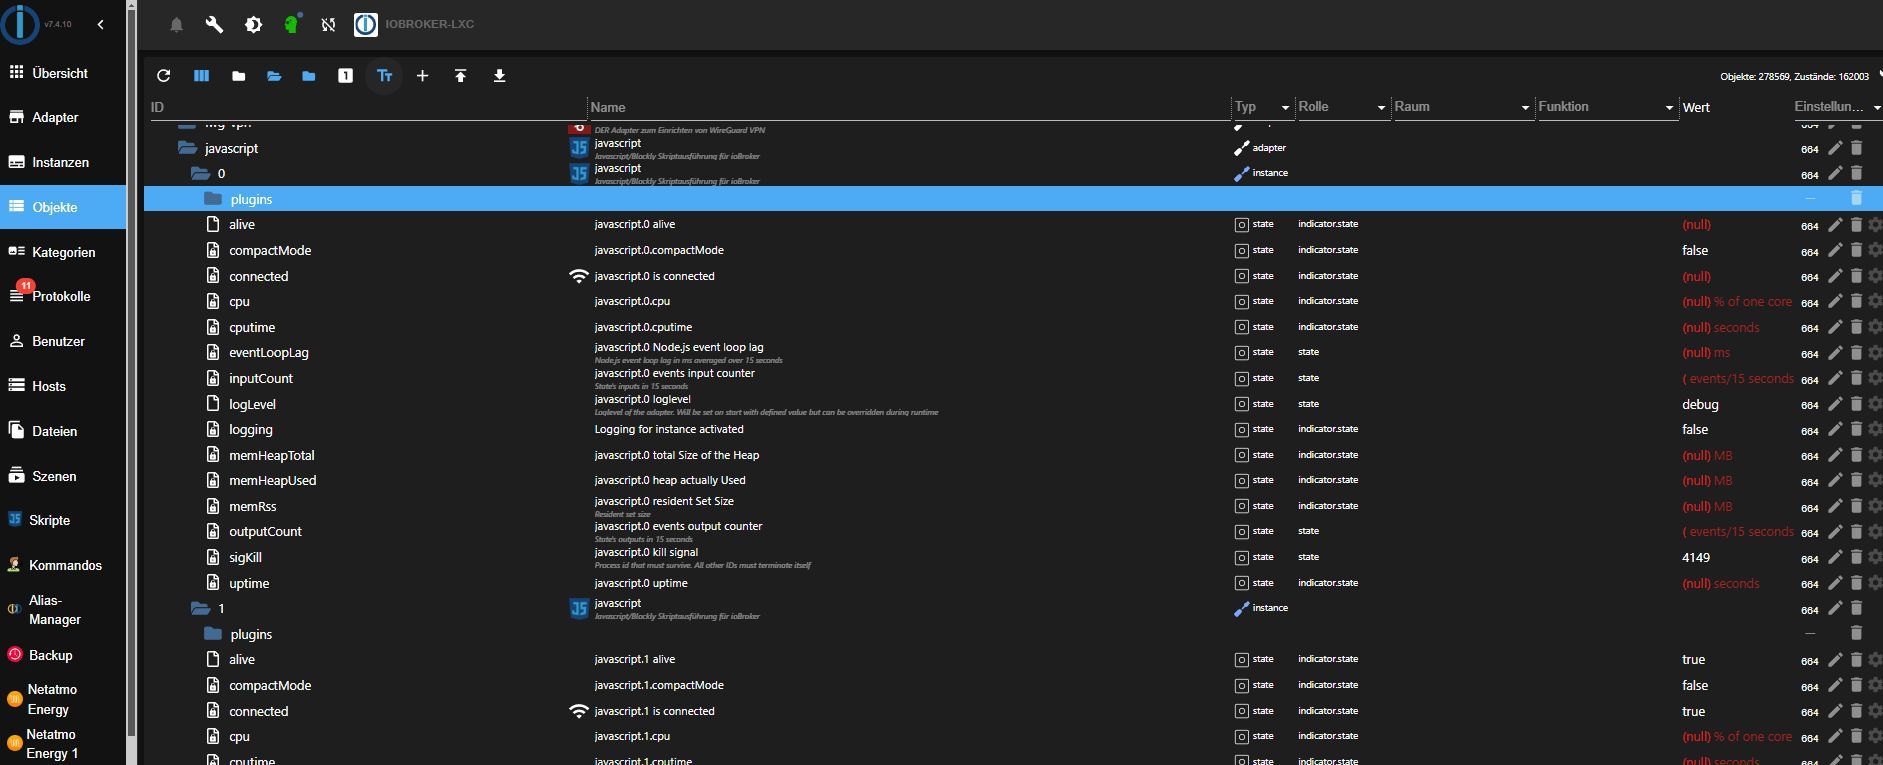This screenshot has width=1883, height=765.
Task: Open Backup in sidebar
Action: click(x=63, y=655)
